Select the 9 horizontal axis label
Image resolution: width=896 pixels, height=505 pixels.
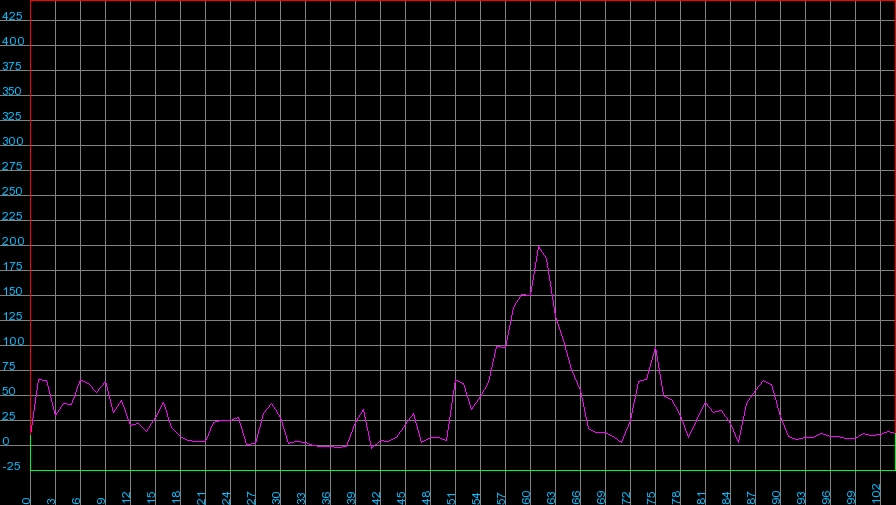tap(101, 501)
